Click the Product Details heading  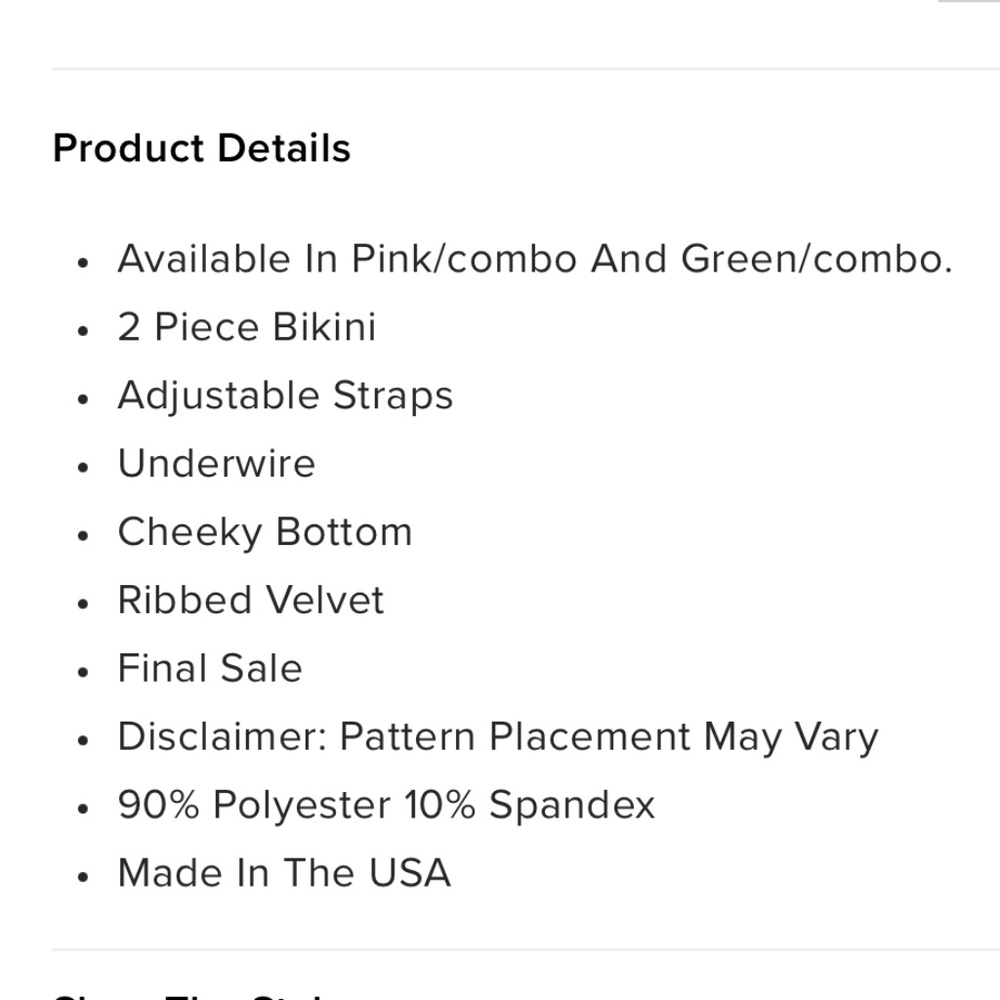point(201,148)
